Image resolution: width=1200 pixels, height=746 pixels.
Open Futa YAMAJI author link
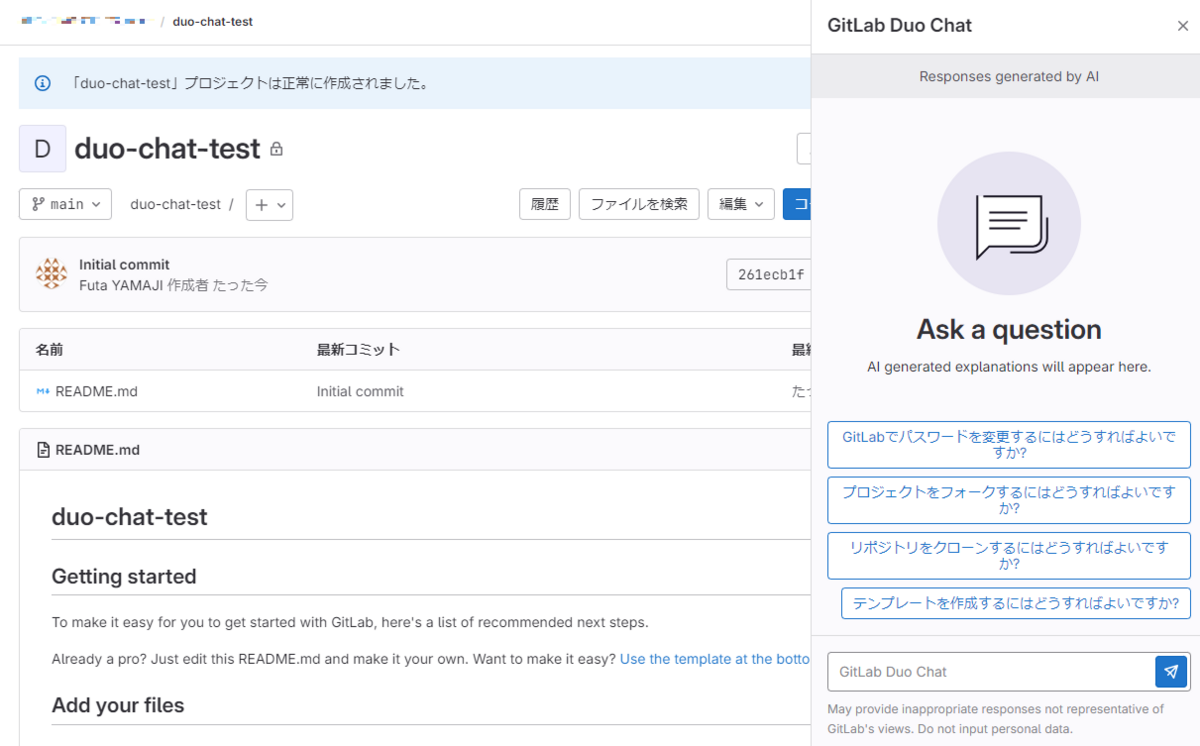coord(121,285)
